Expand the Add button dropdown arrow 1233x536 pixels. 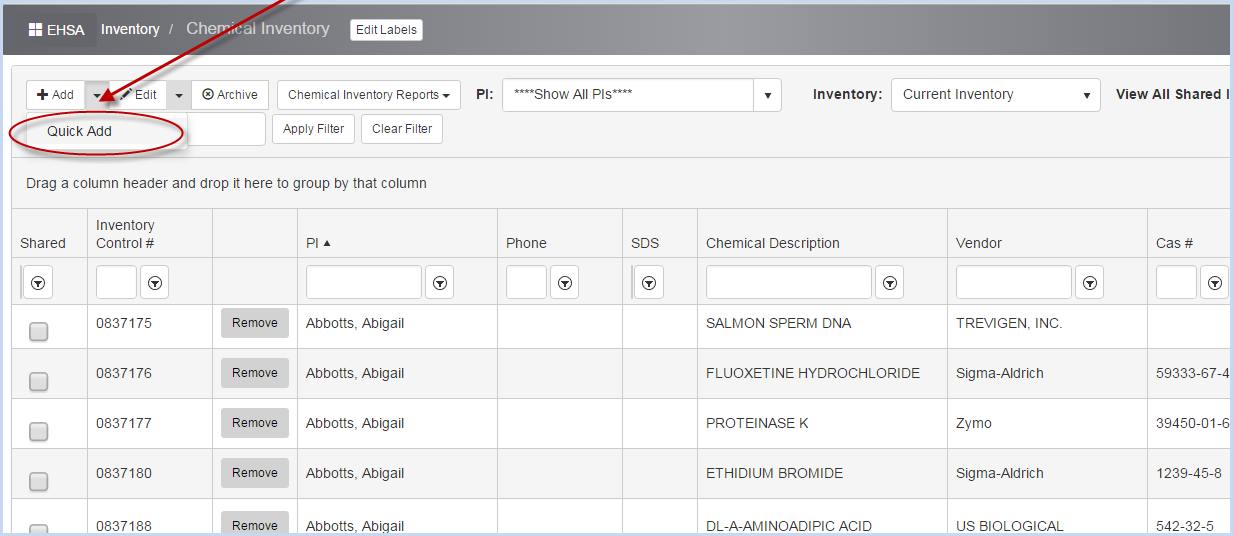point(97,95)
